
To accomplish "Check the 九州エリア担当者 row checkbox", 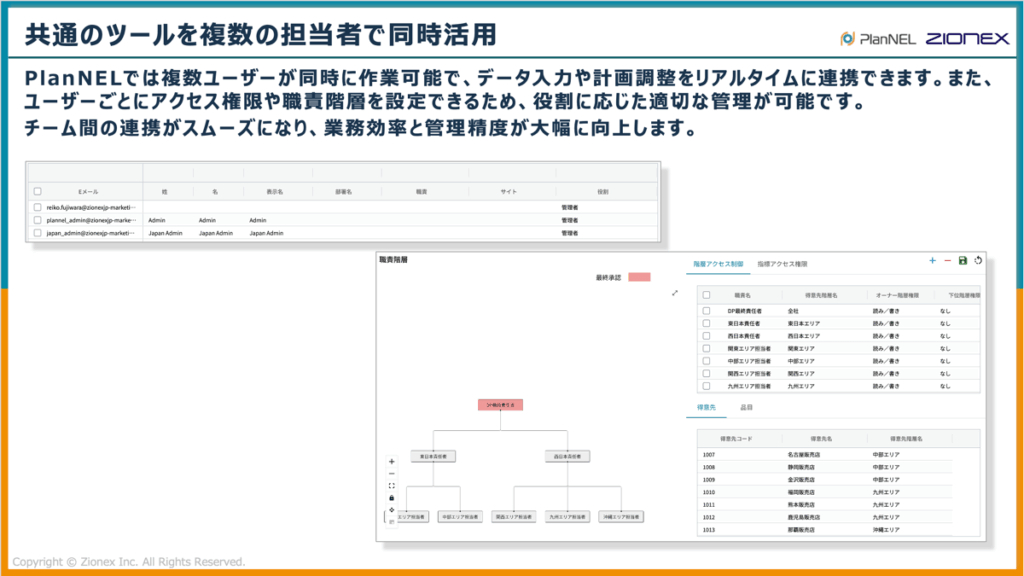I will pos(706,386).
